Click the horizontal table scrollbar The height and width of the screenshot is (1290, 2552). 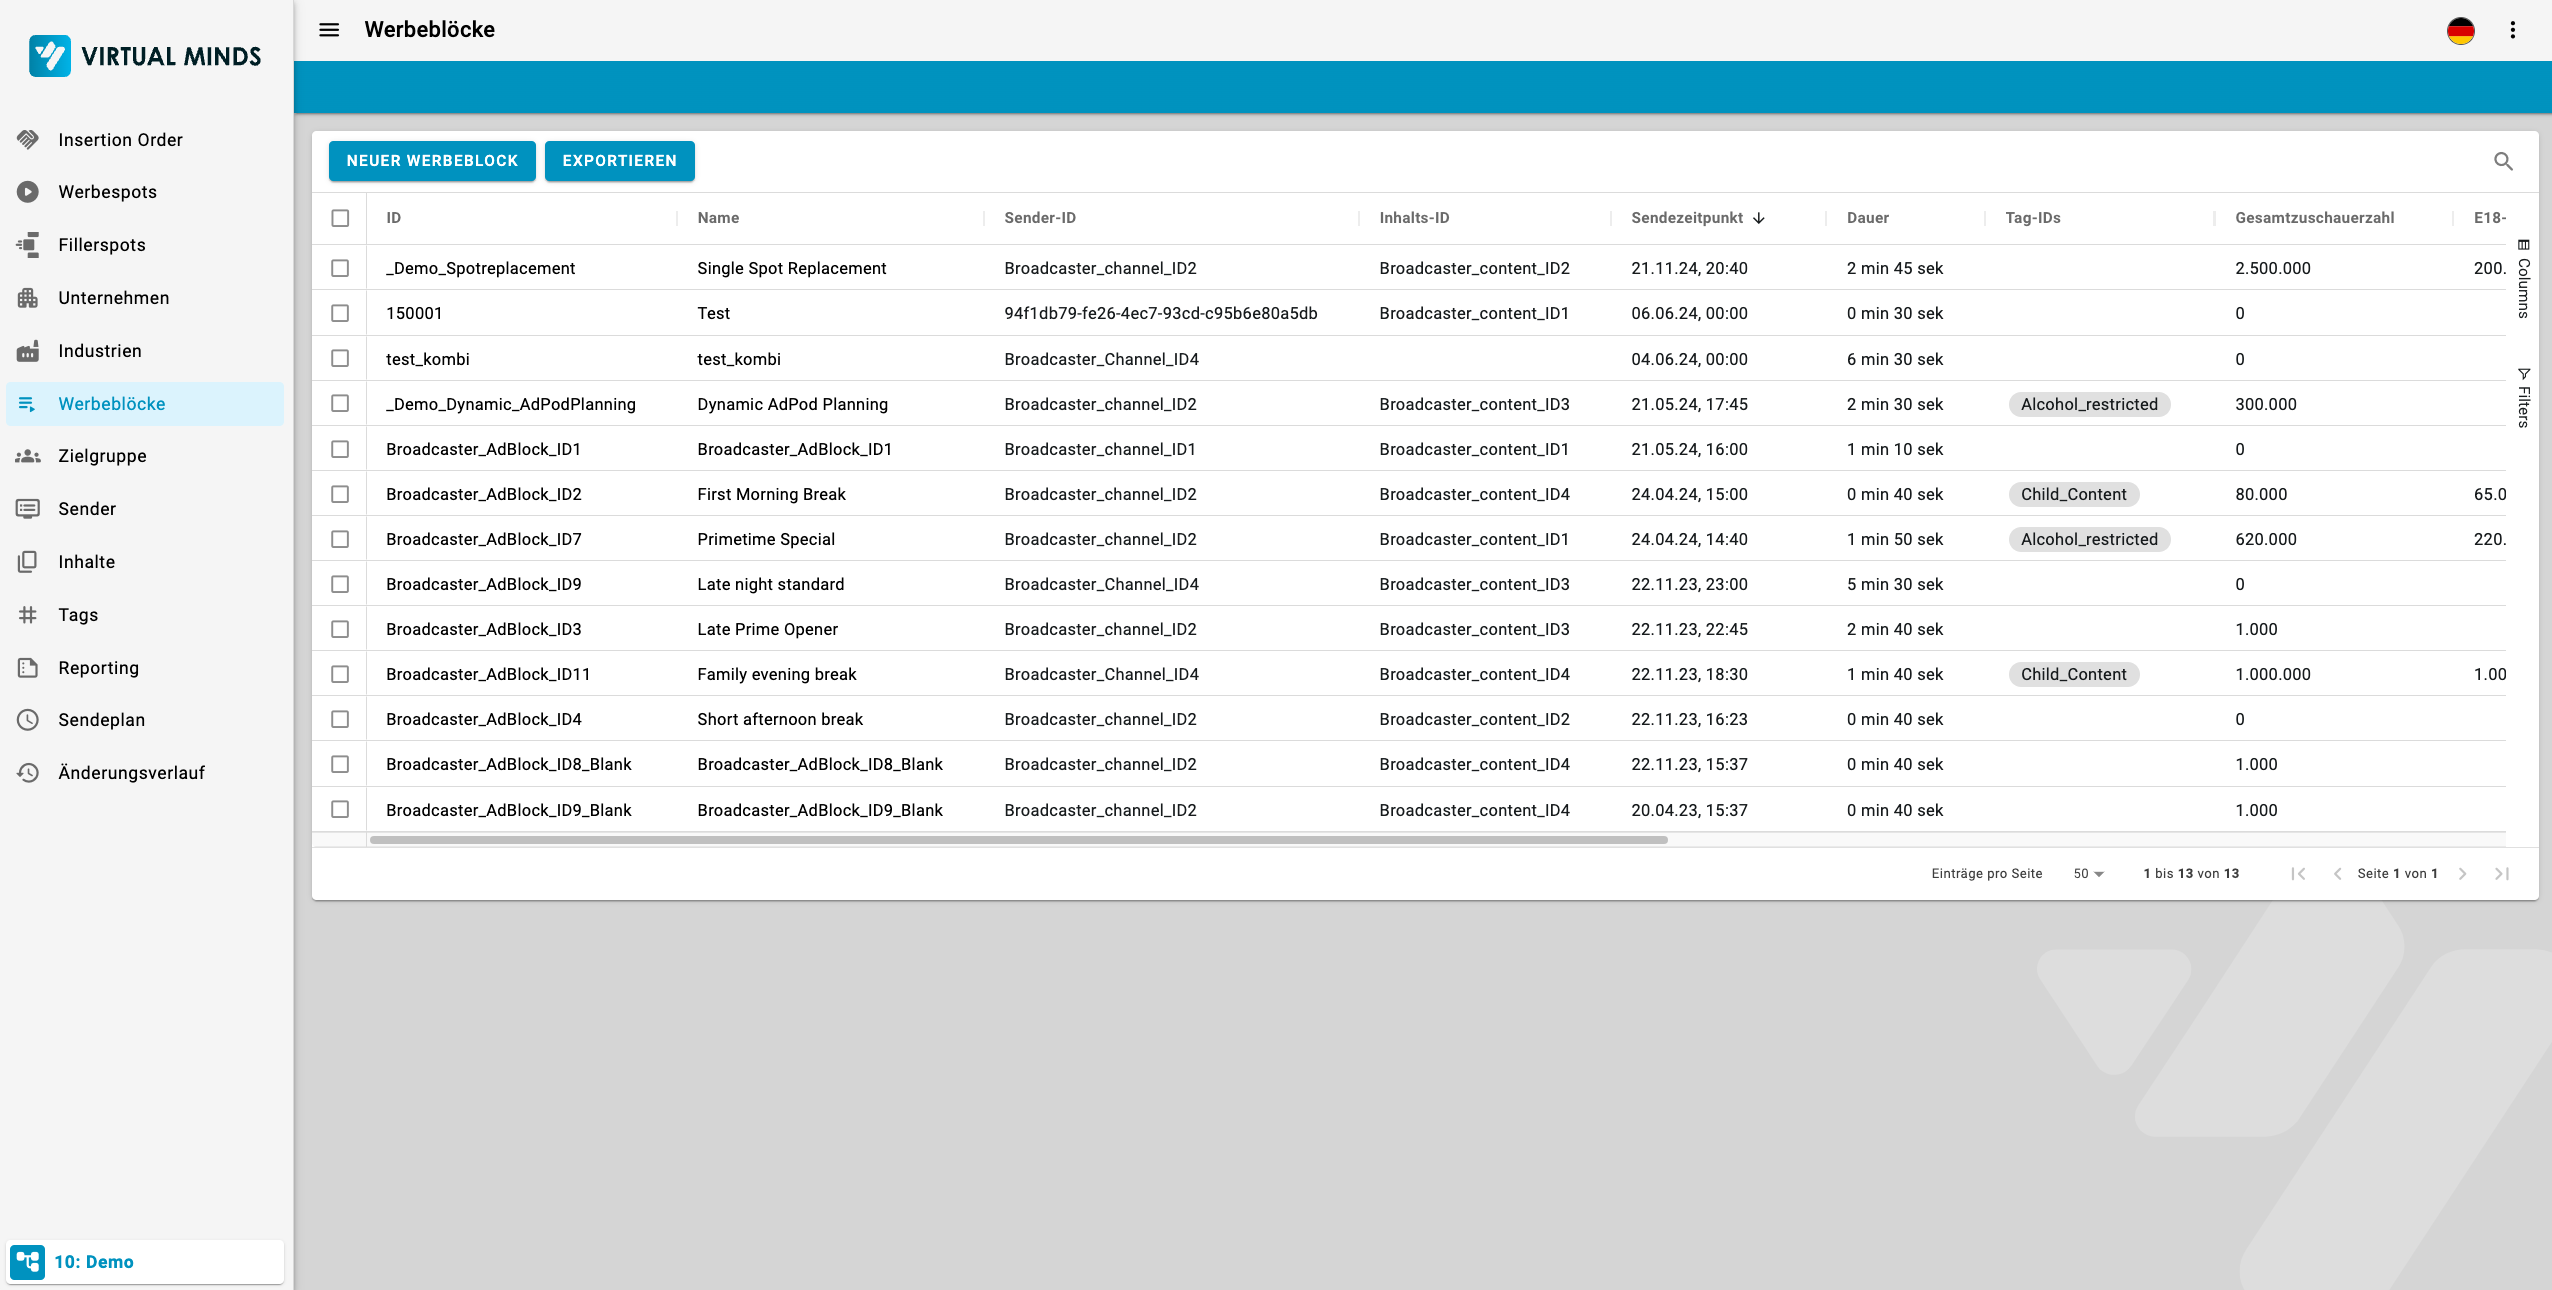click(x=1018, y=840)
